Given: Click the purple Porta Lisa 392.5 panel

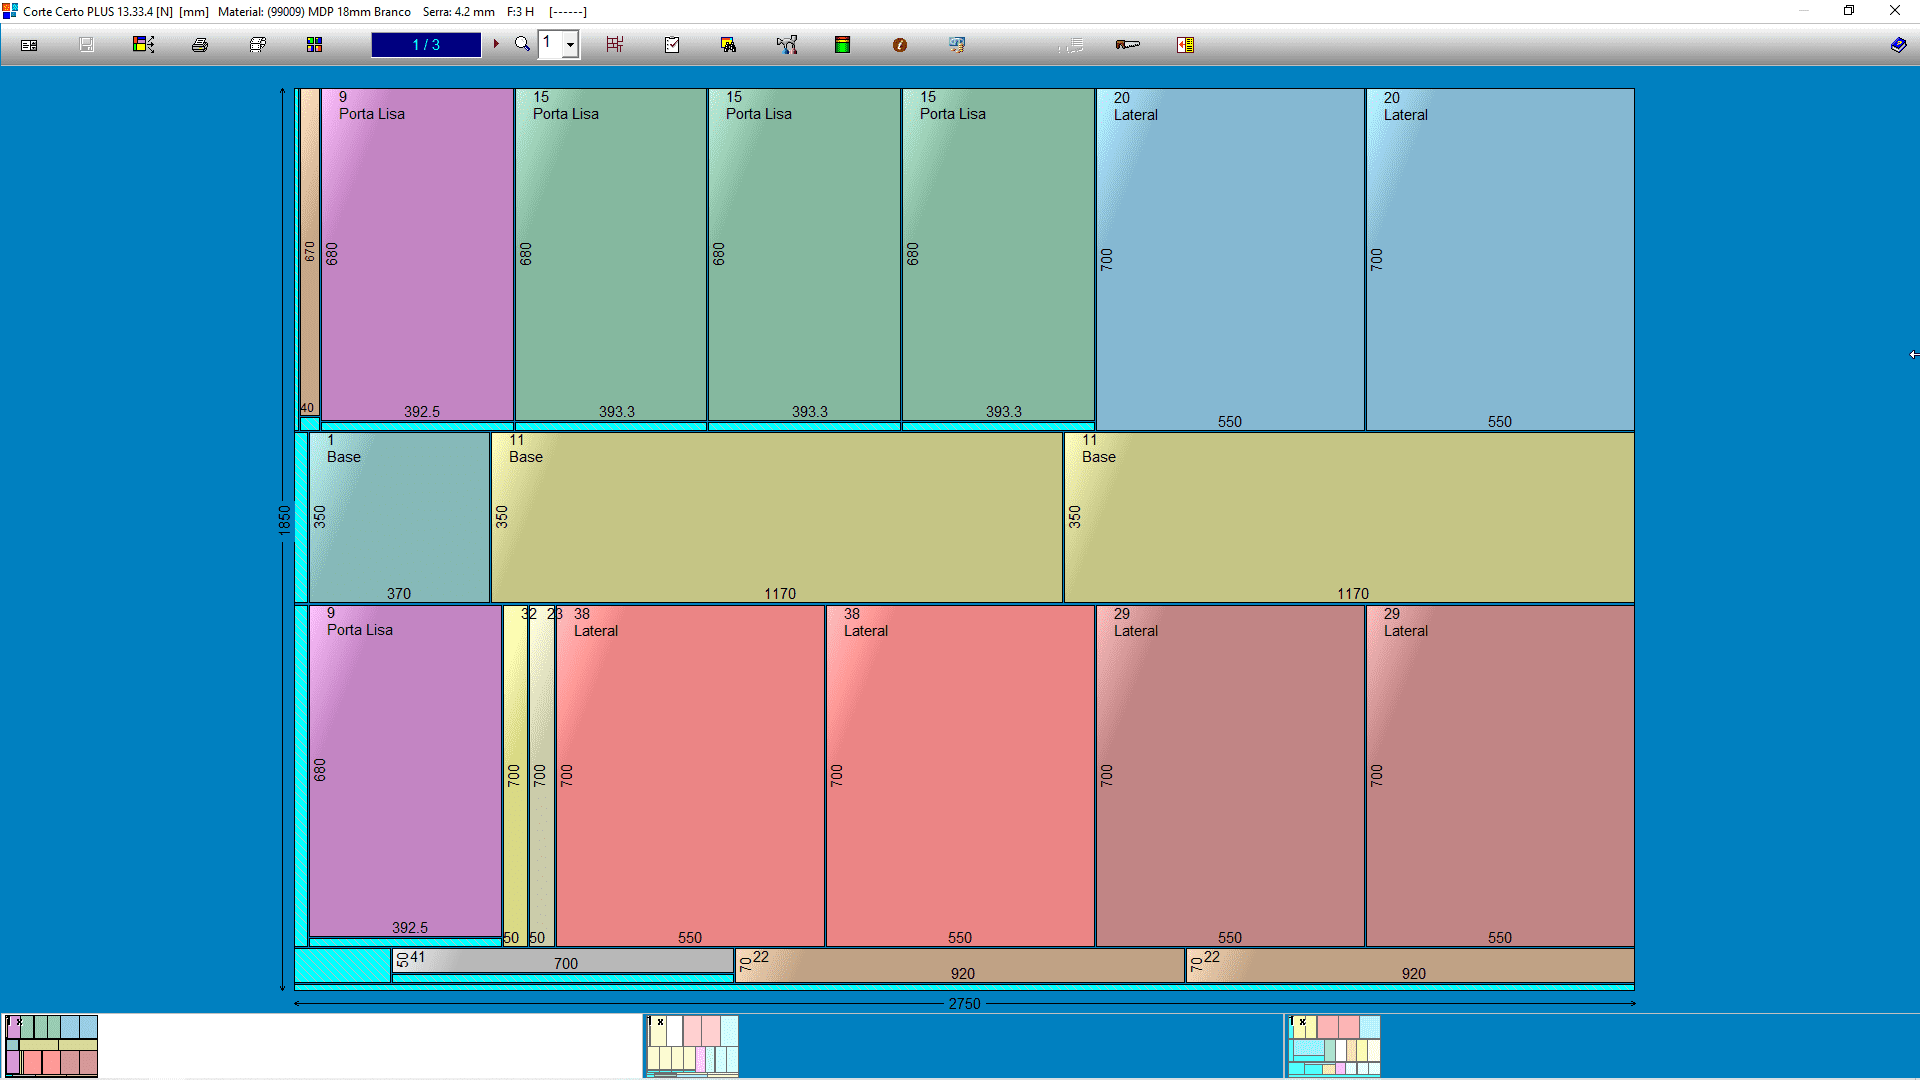Looking at the screenshot, I should pos(416,255).
